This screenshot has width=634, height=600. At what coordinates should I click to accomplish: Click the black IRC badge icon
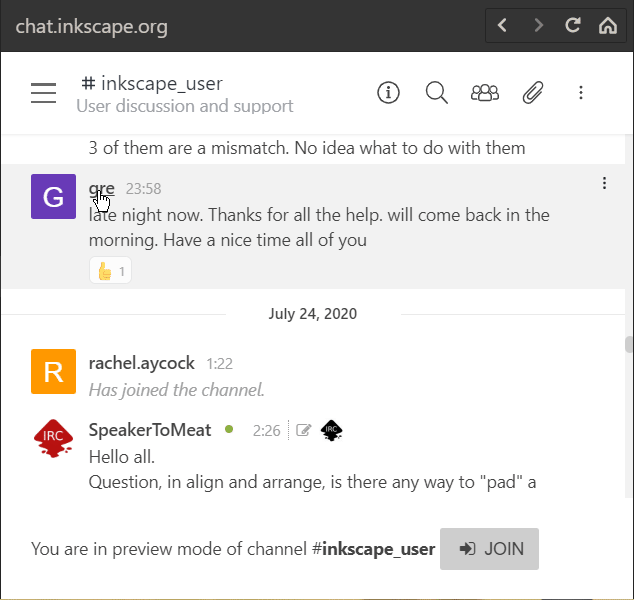point(332,430)
